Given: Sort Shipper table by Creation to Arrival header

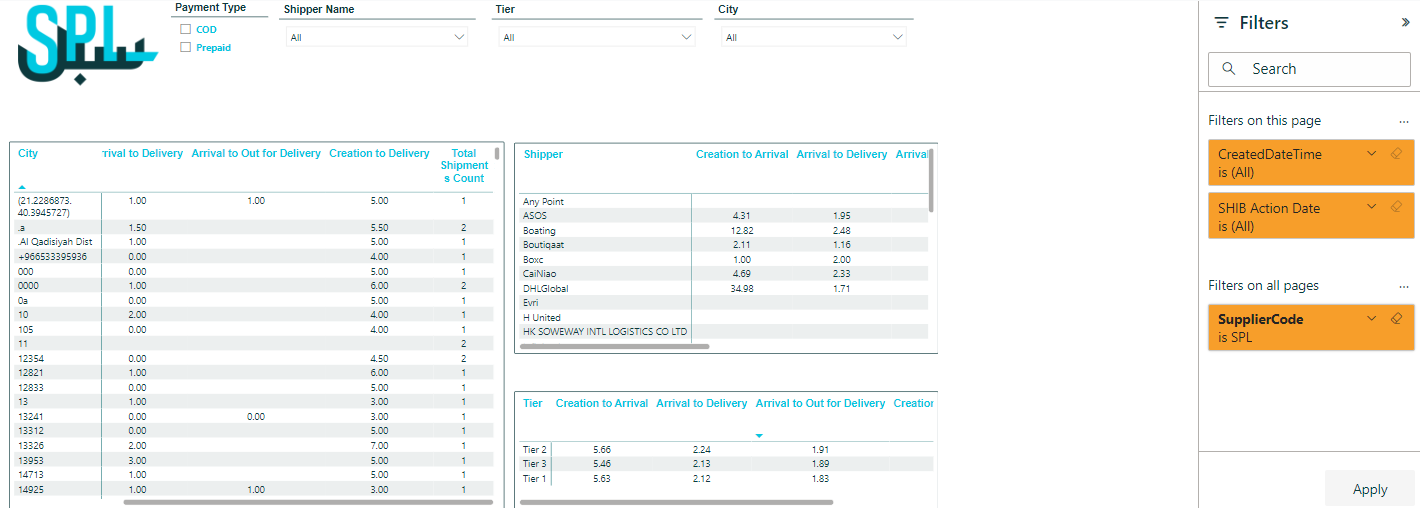Looking at the screenshot, I should 742,154.
